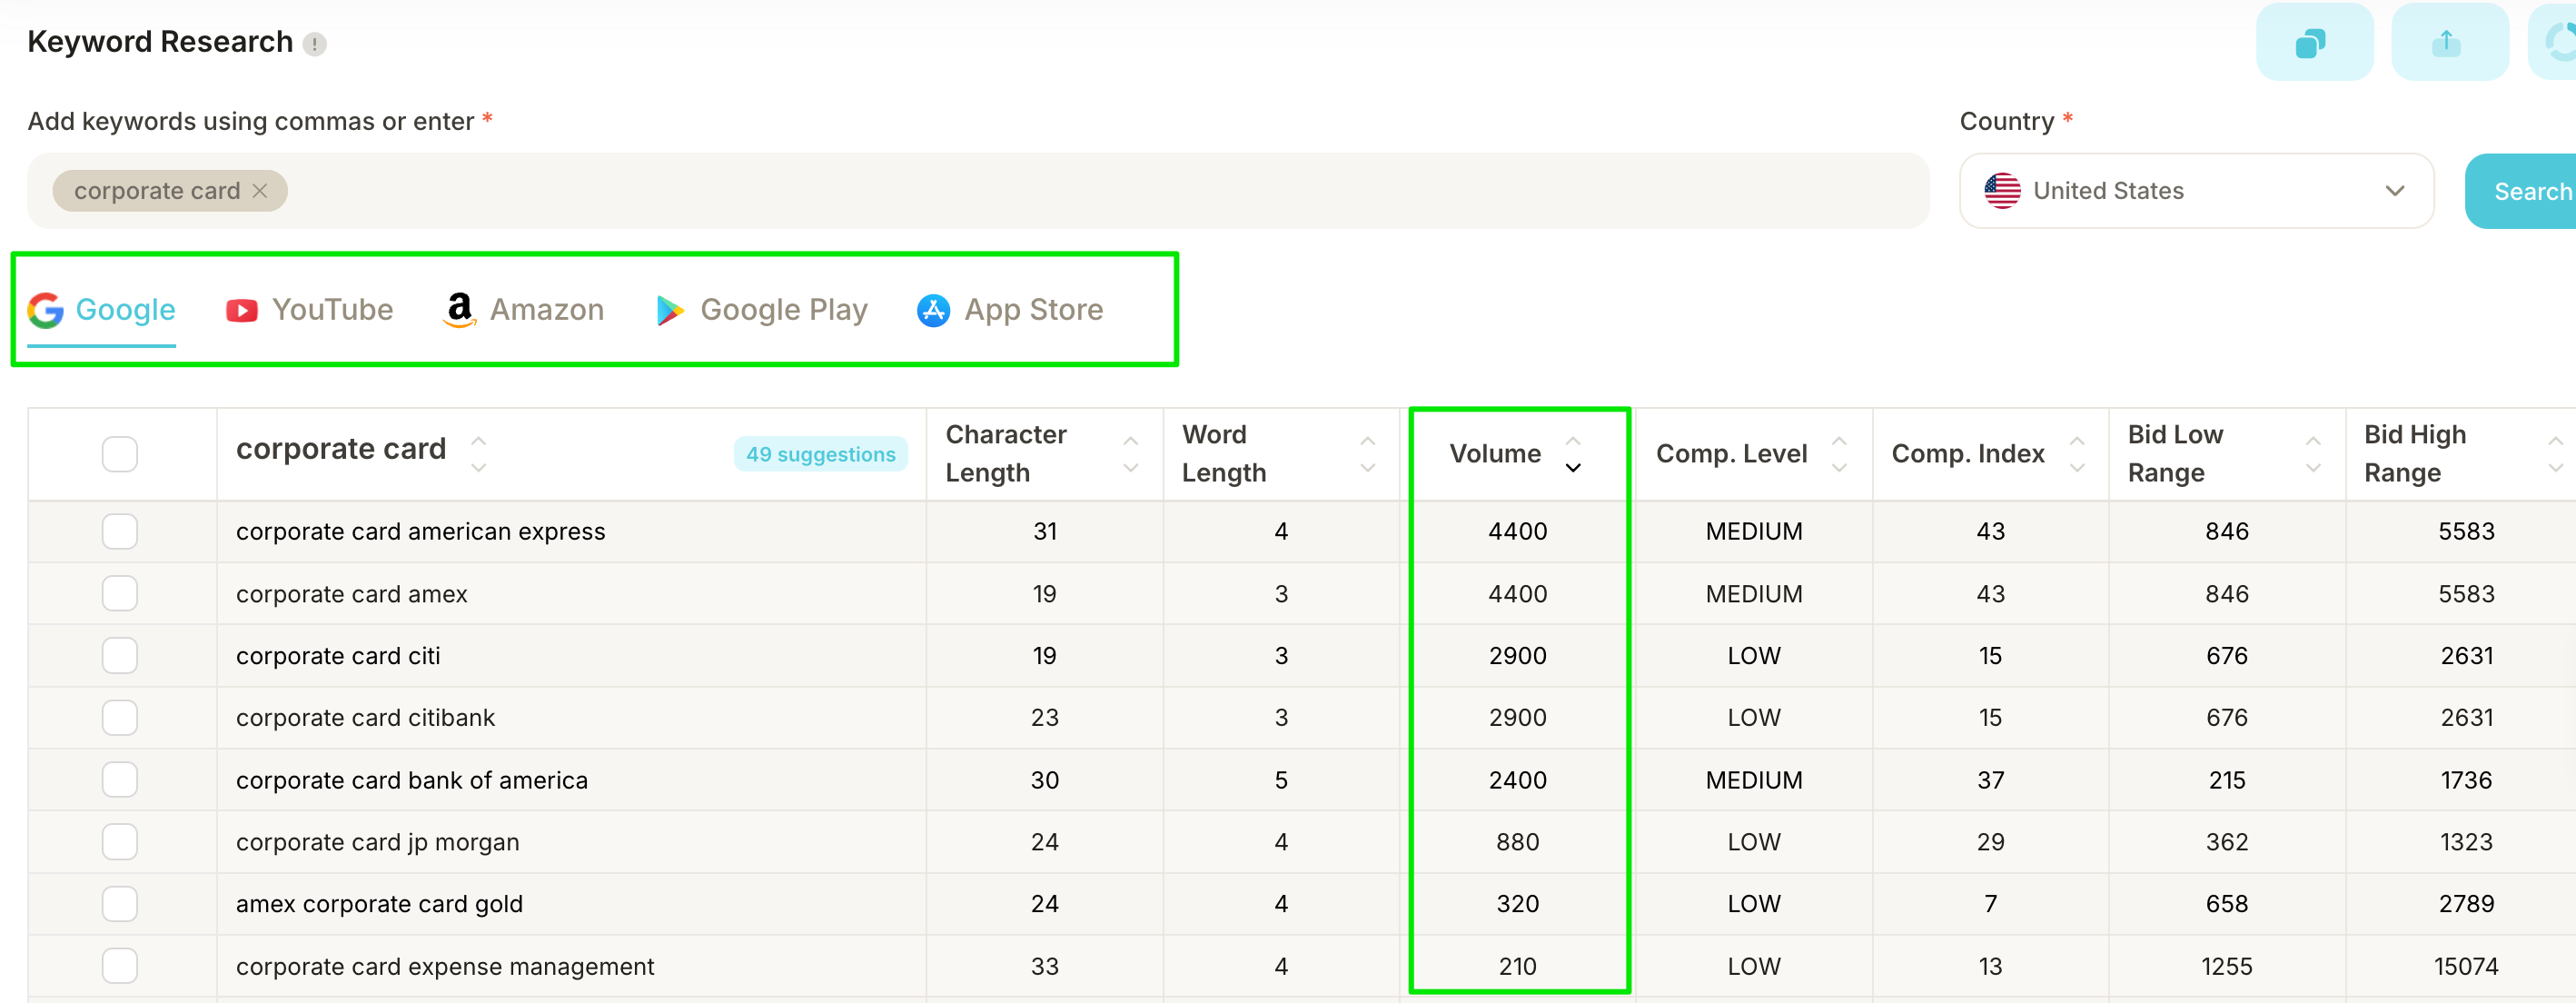This screenshot has width=2576, height=1003.
Task: Click the YouTube logo icon
Action: point(242,311)
